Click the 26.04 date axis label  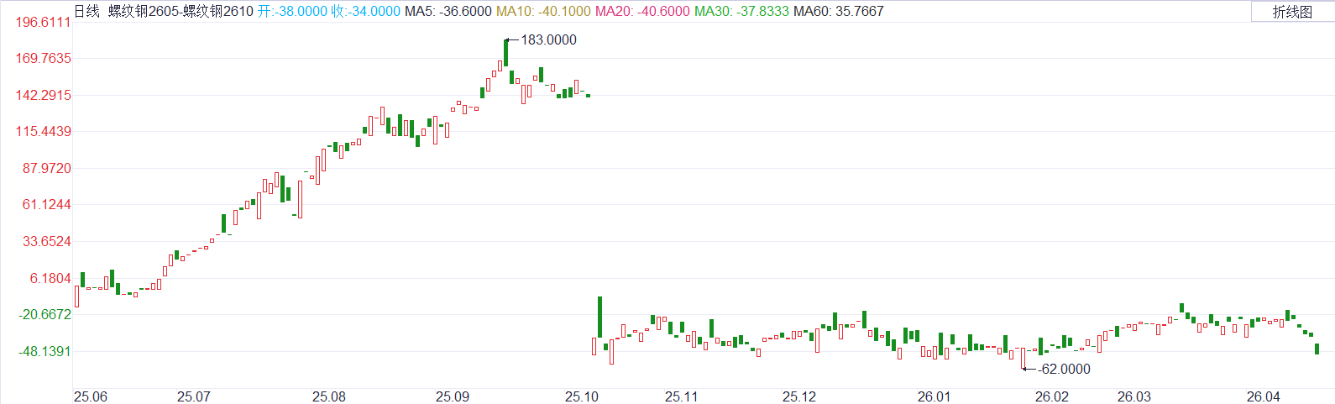(1264, 396)
